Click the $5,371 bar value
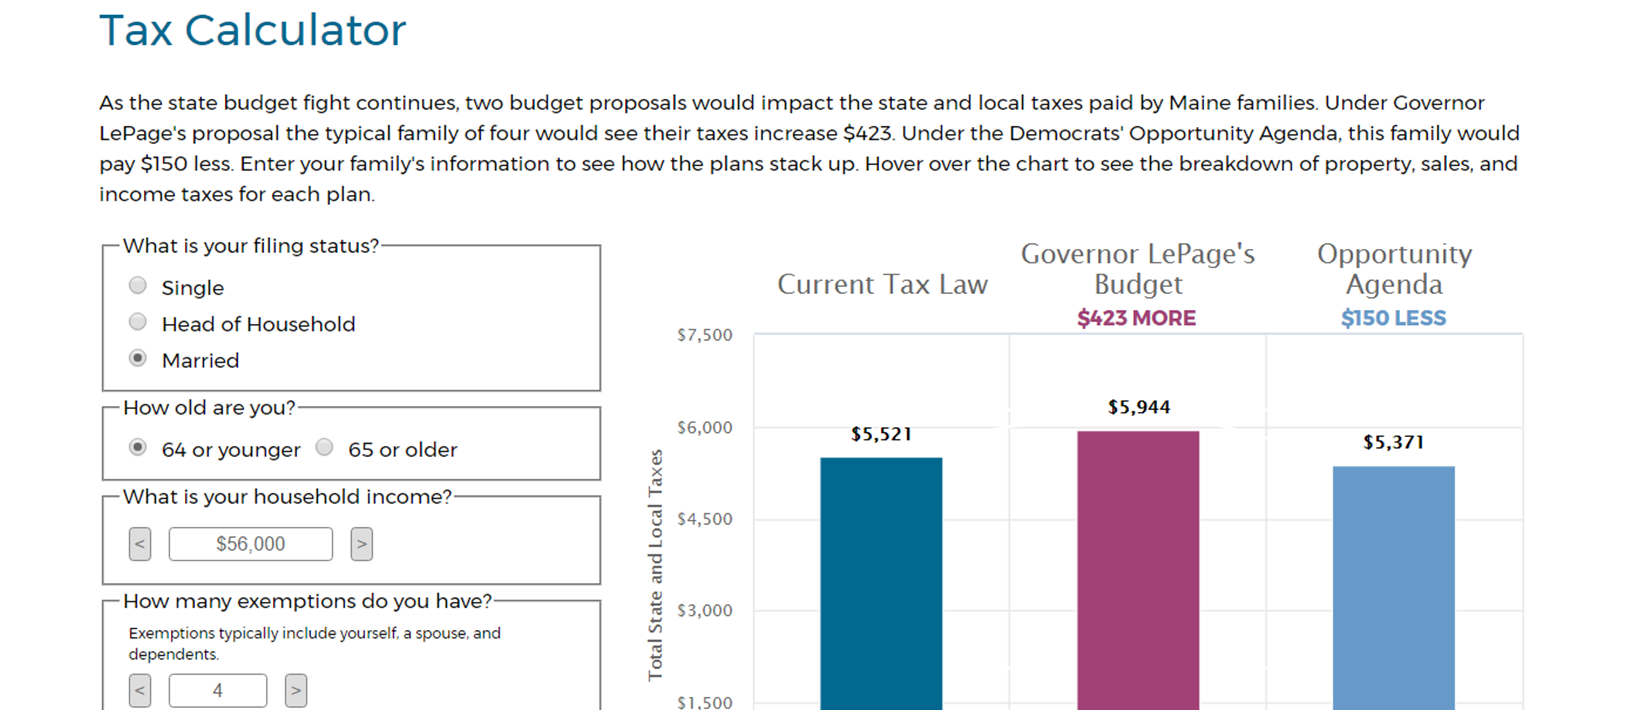The image size is (1632, 720). [1394, 442]
